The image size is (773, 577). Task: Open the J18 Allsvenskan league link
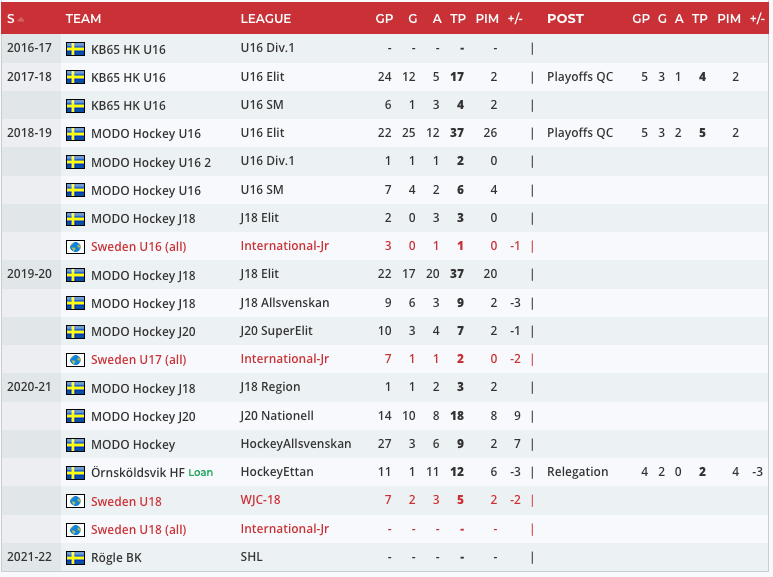(x=285, y=303)
